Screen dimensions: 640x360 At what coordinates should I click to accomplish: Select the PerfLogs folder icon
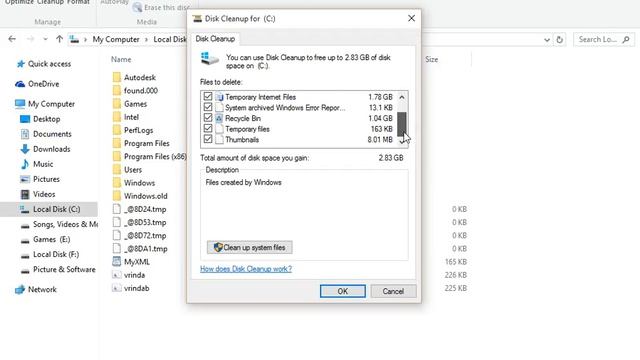[x=117, y=130]
